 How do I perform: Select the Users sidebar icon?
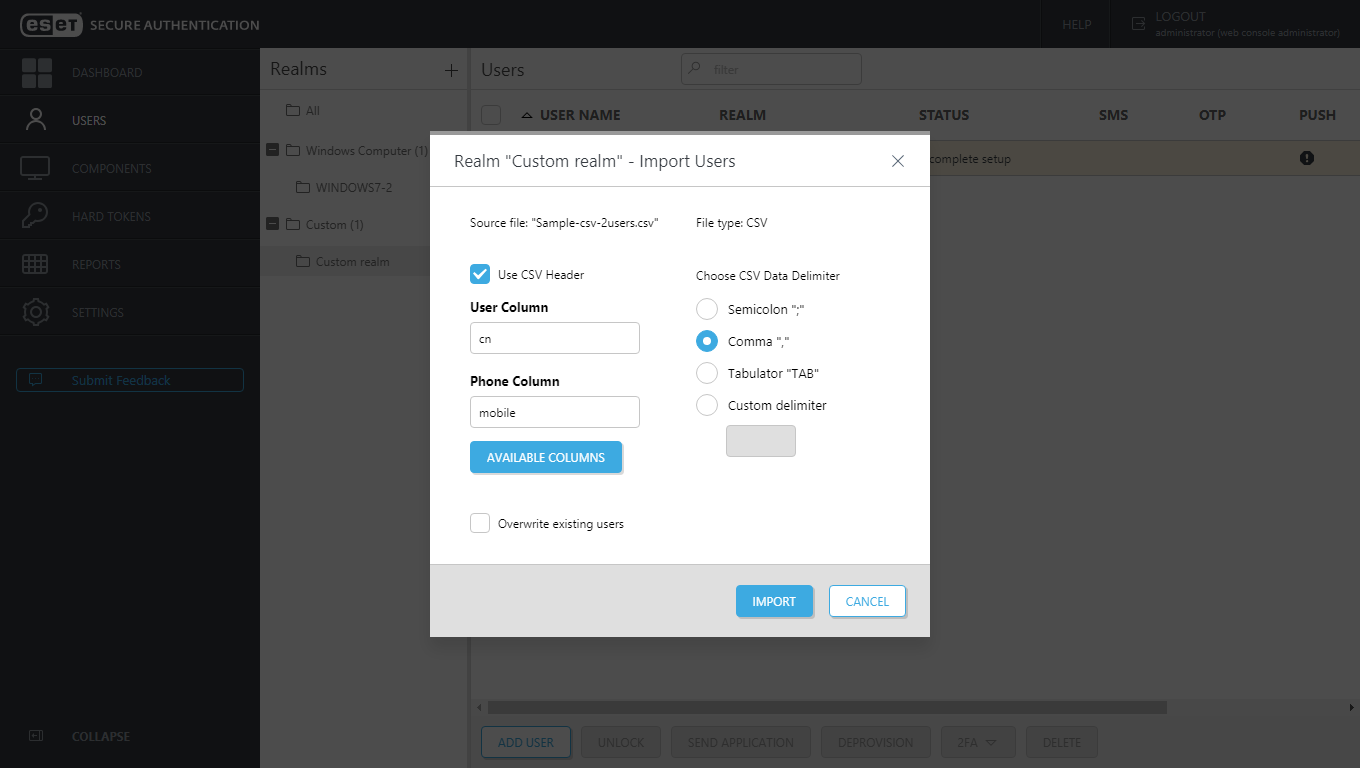36,118
